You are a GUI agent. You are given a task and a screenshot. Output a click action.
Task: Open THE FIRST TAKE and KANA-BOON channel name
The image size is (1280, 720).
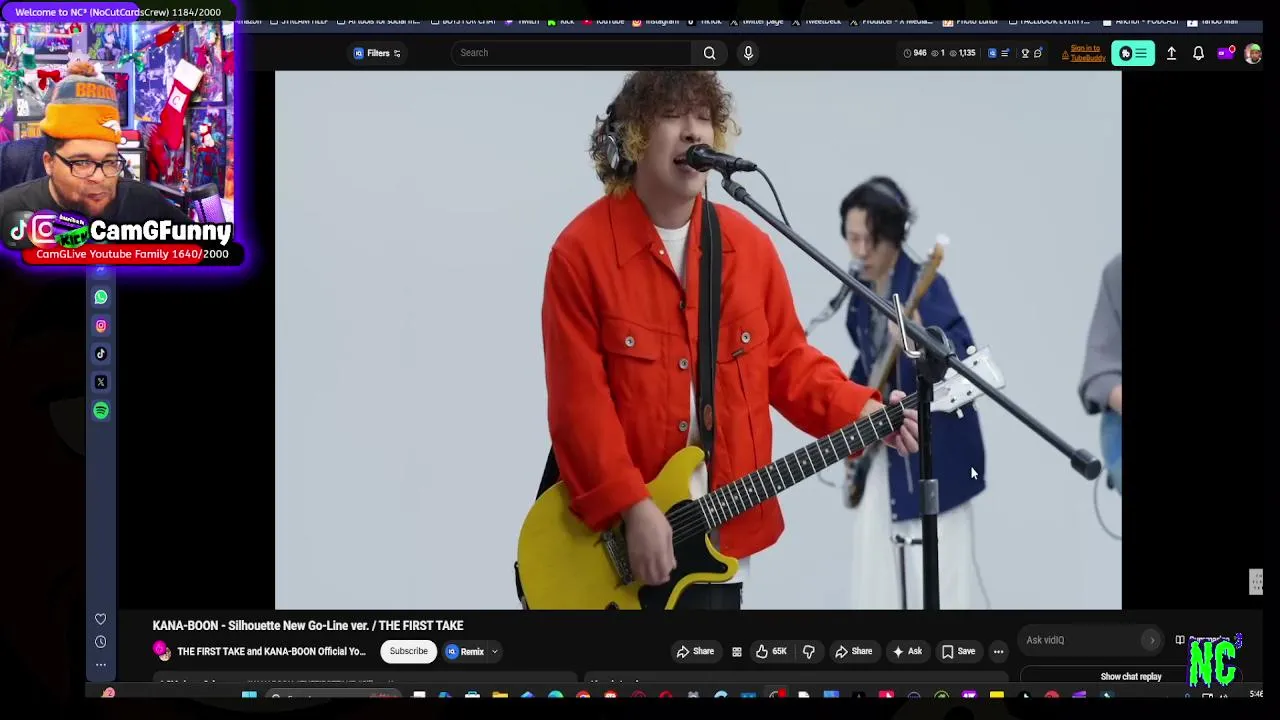point(271,652)
